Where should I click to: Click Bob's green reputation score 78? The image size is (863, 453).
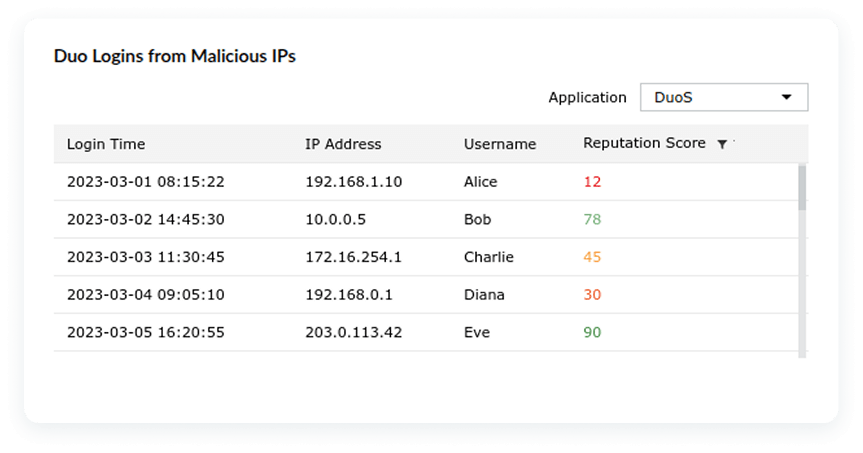pyautogui.click(x=592, y=220)
